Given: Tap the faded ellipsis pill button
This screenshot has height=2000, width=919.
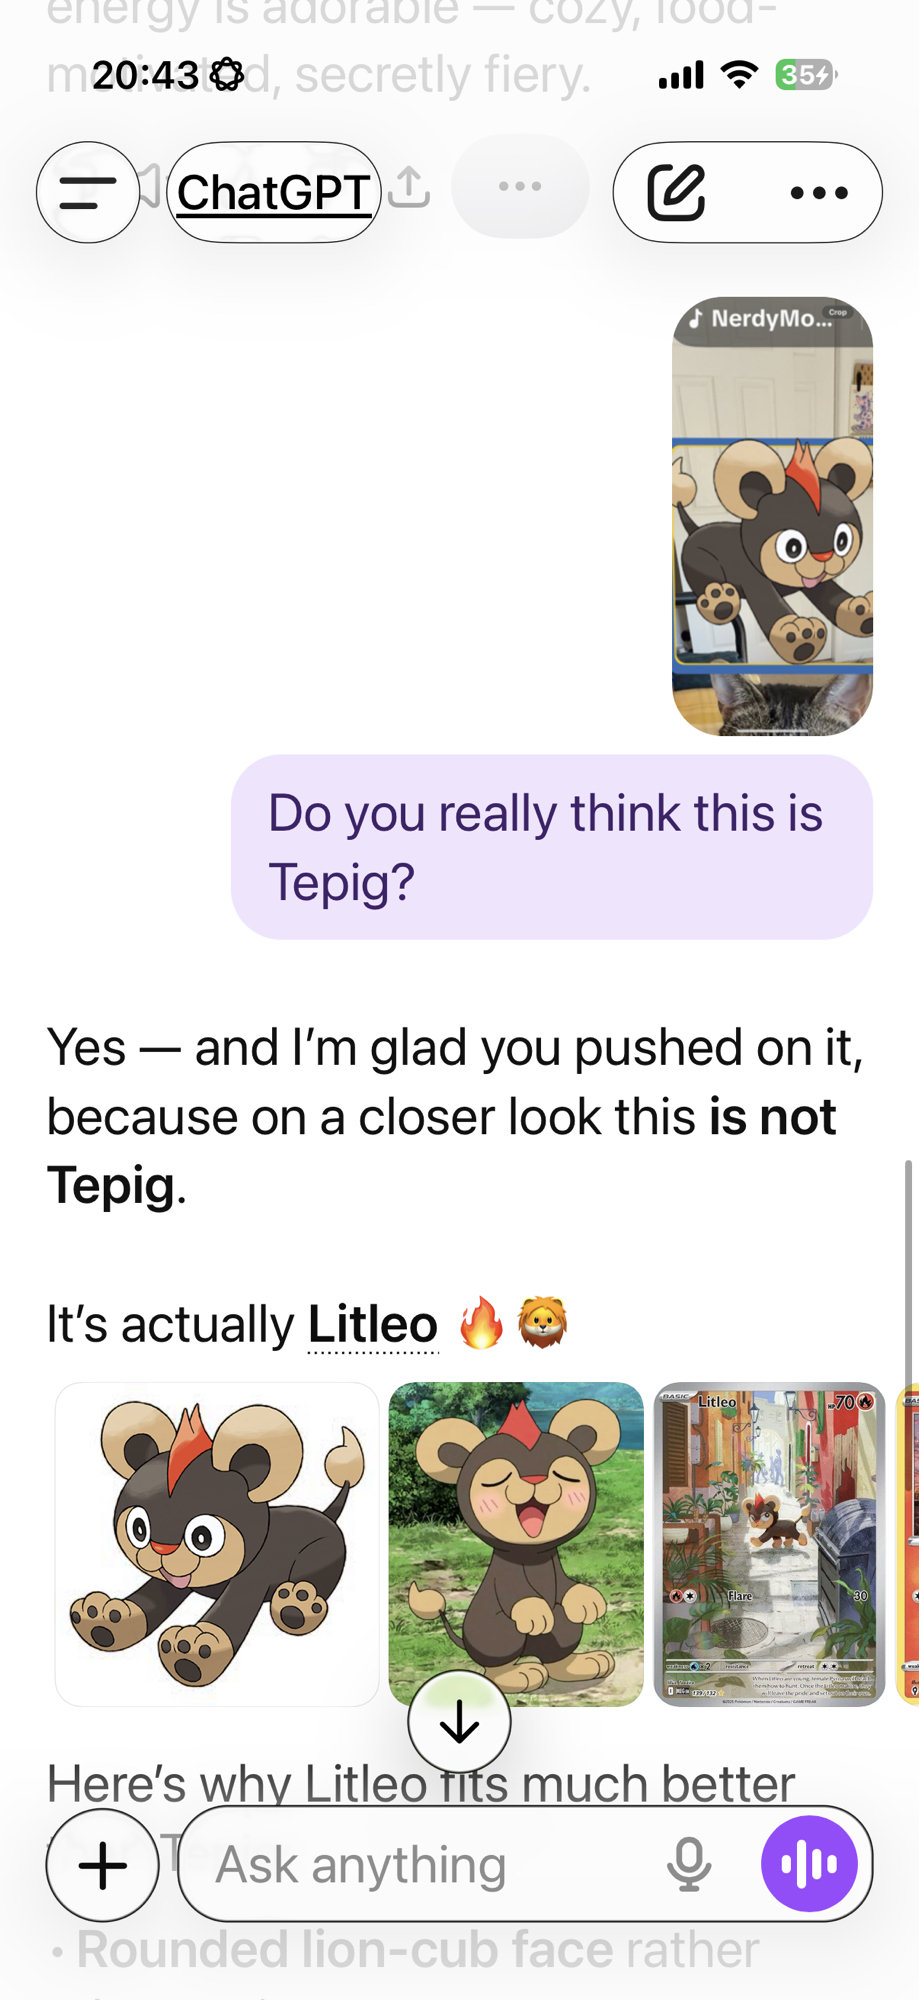Looking at the screenshot, I should (x=520, y=186).
